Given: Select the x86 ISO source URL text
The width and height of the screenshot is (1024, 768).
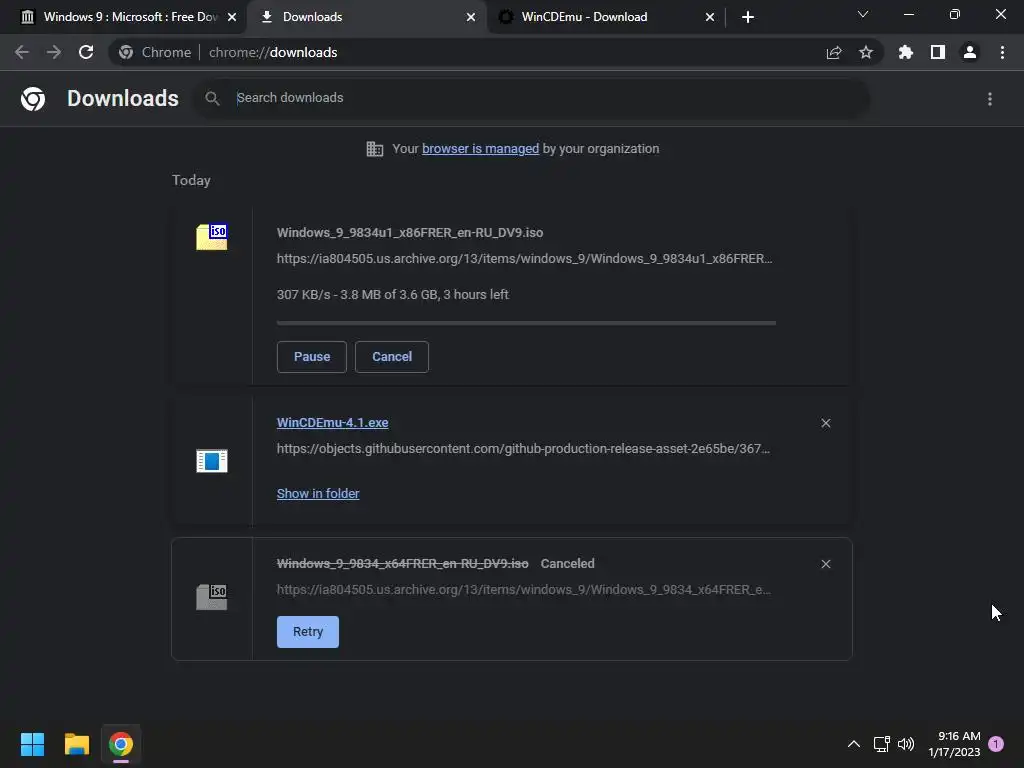Looking at the screenshot, I should click(524, 259).
